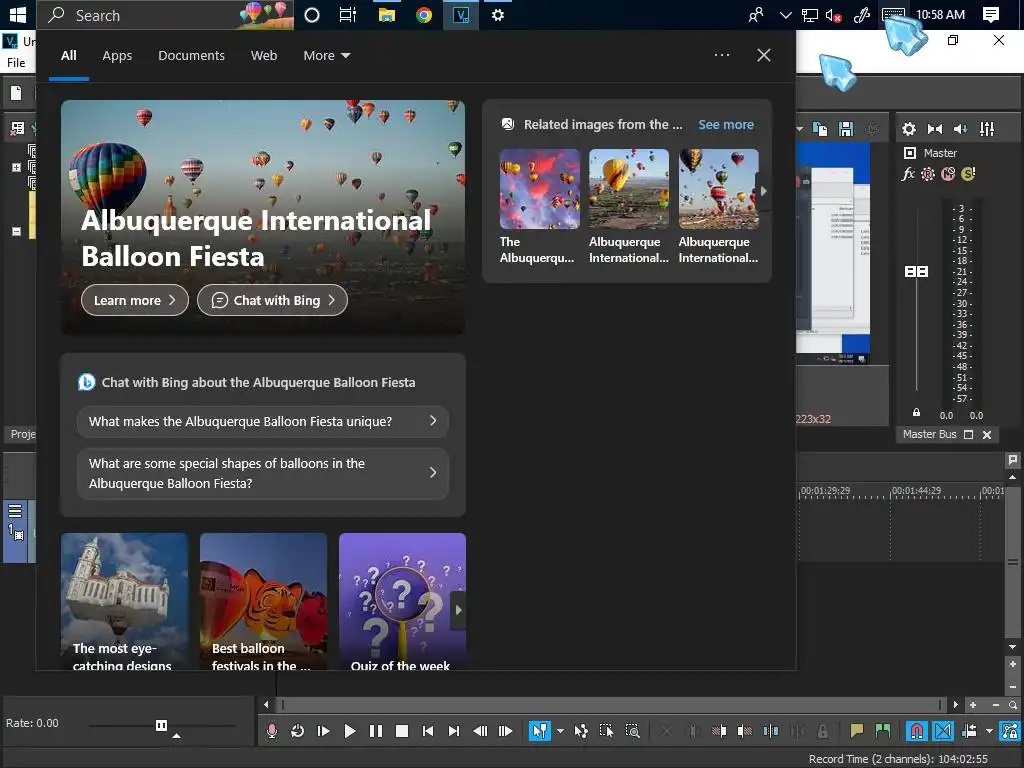Image resolution: width=1024 pixels, height=768 pixels.
Task: Switch to the Documents search tab
Action: (191, 56)
